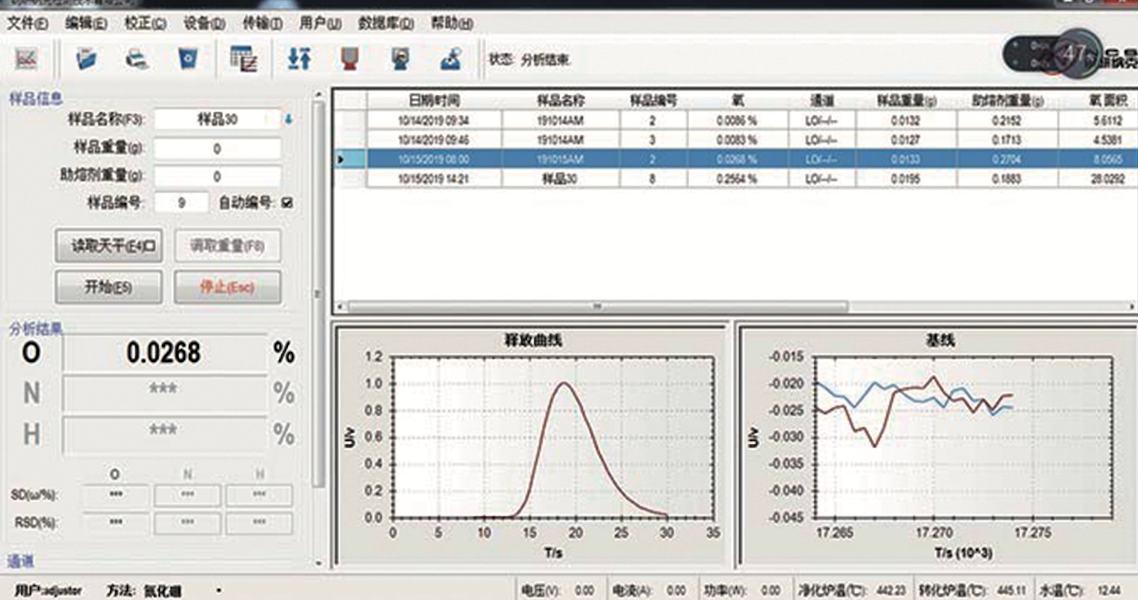Click the open folder toolbar icon
Viewport: 1138px width, 600px height.
pyautogui.click(x=86, y=59)
